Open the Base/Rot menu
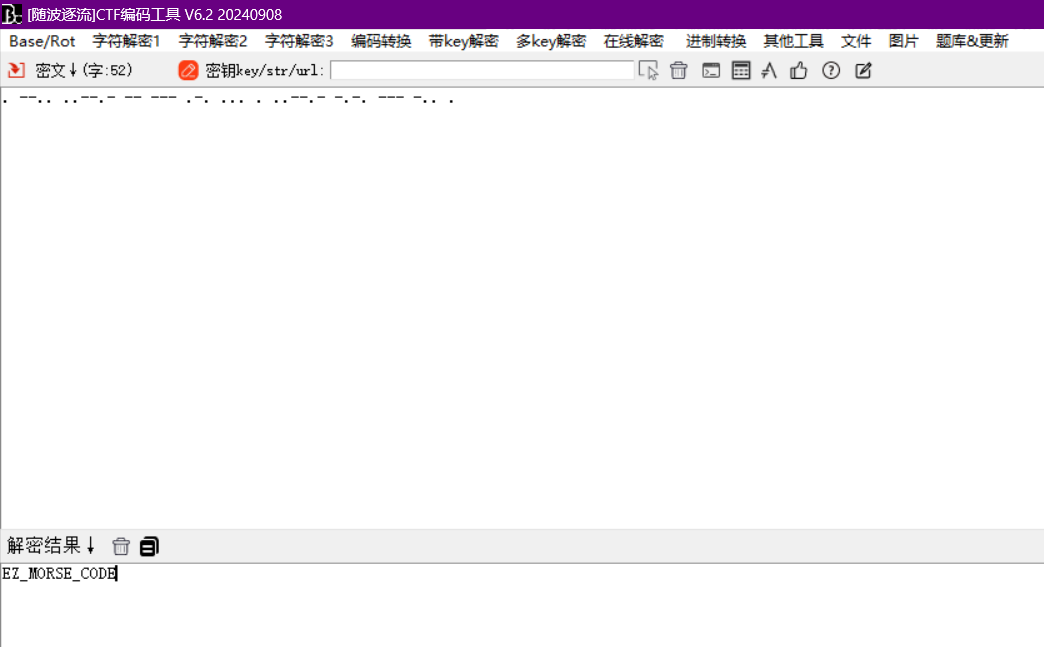The width and height of the screenshot is (1044, 647). [42, 41]
